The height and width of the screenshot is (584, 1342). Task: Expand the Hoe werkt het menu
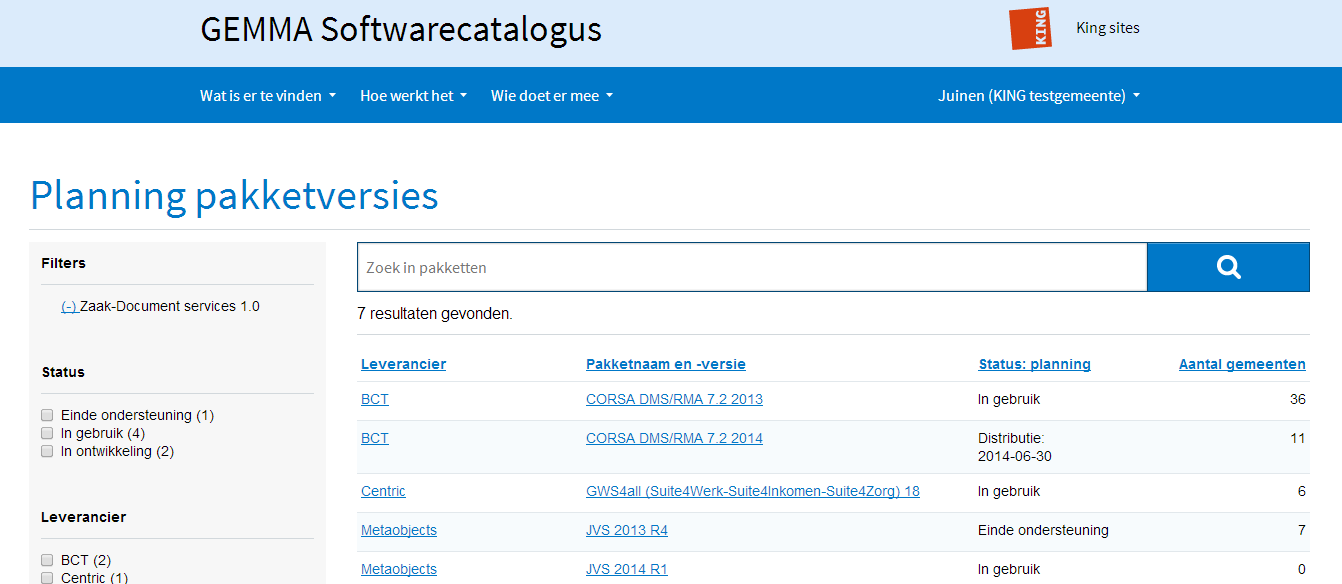pyautogui.click(x=414, y=96)
